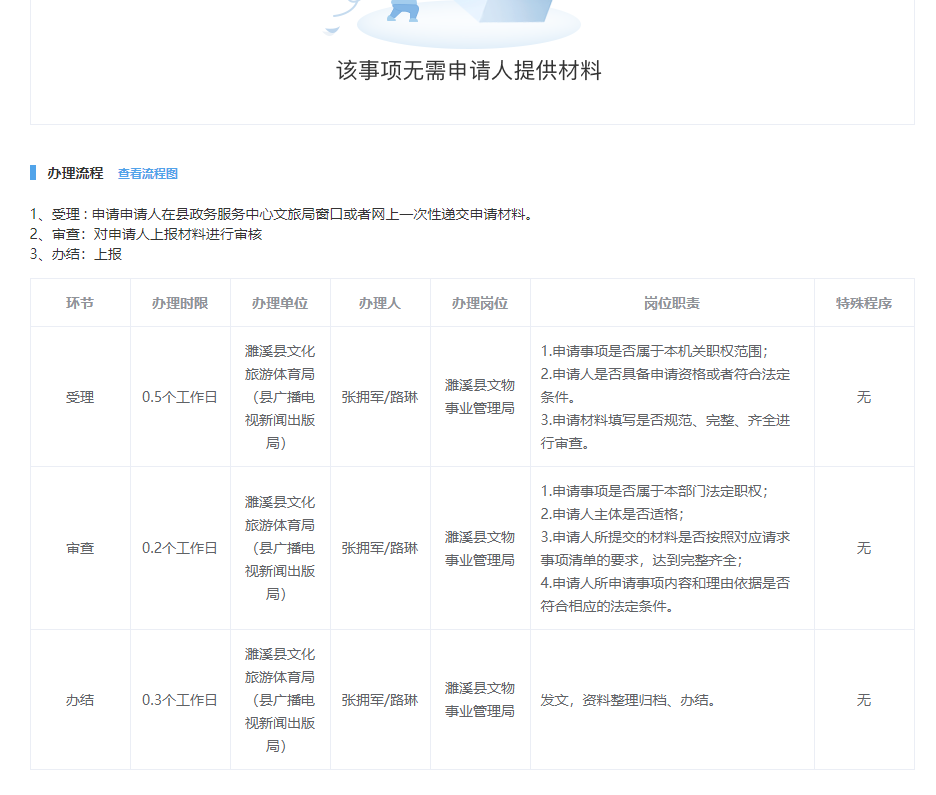Click 濉溪县文物事业管理局 in the 办结 row

(x=480, y=700)
